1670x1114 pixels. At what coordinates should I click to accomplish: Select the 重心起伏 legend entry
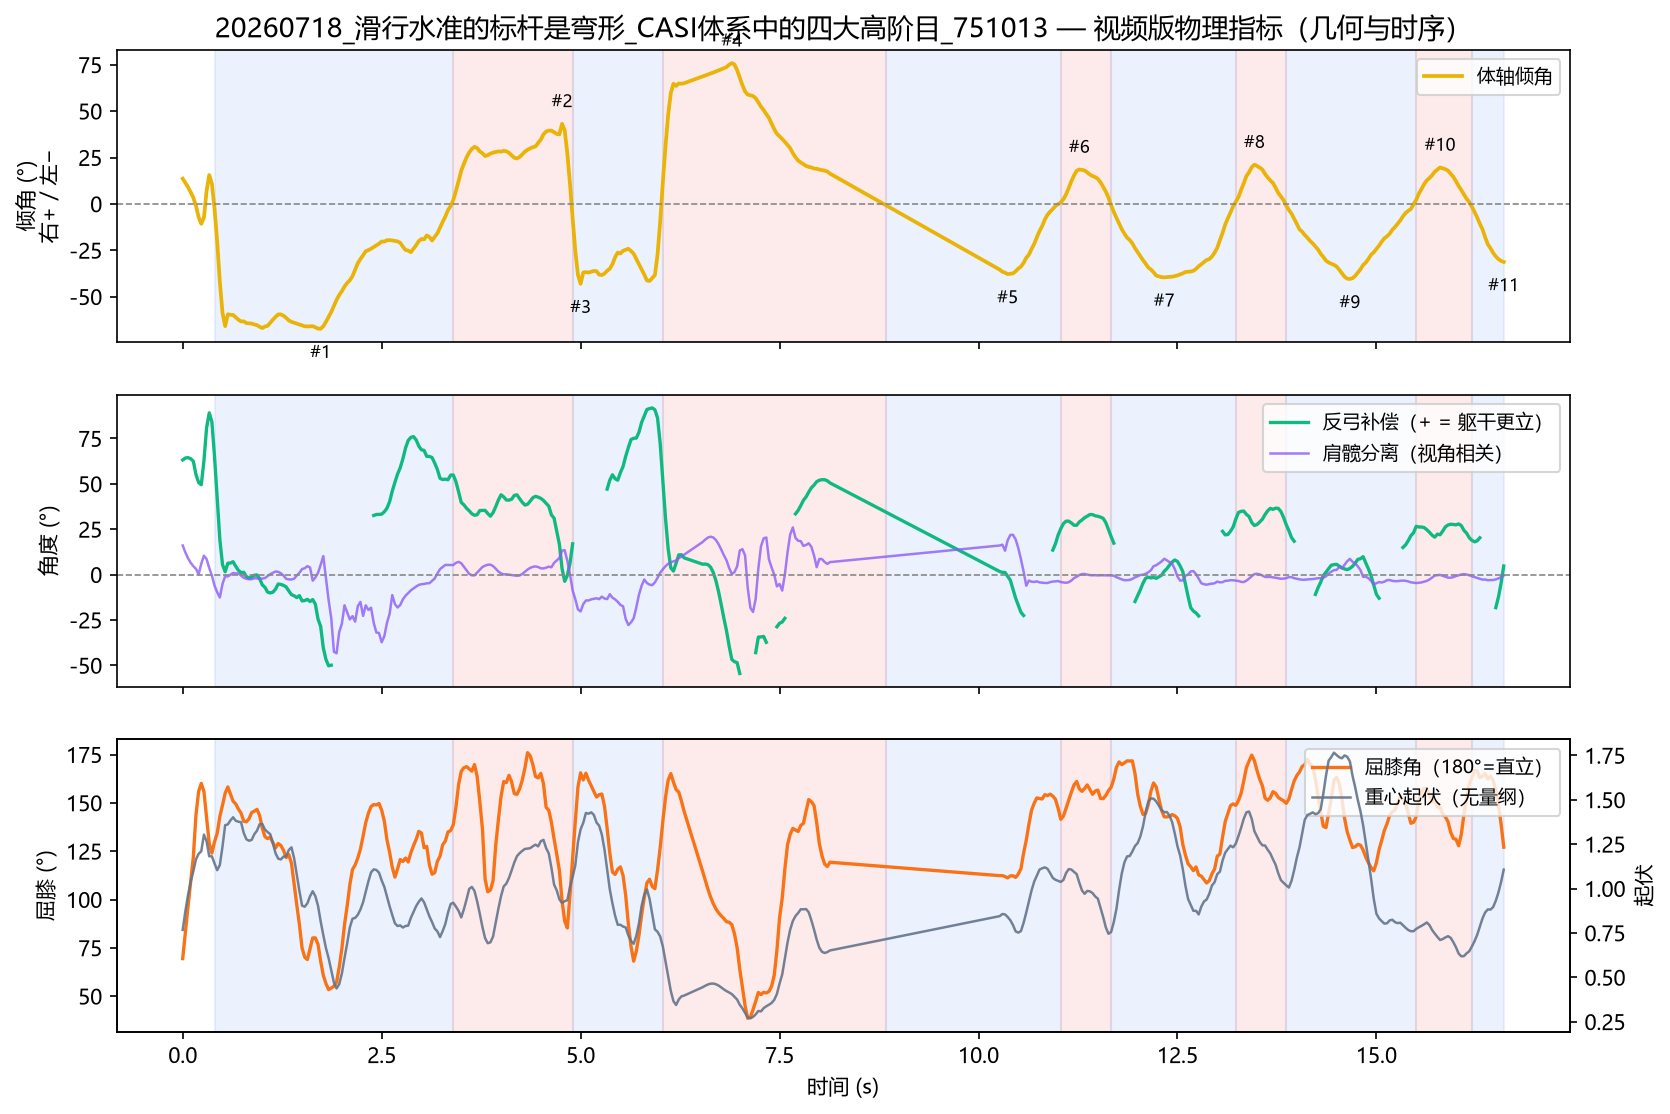[x=1420, y=797]
